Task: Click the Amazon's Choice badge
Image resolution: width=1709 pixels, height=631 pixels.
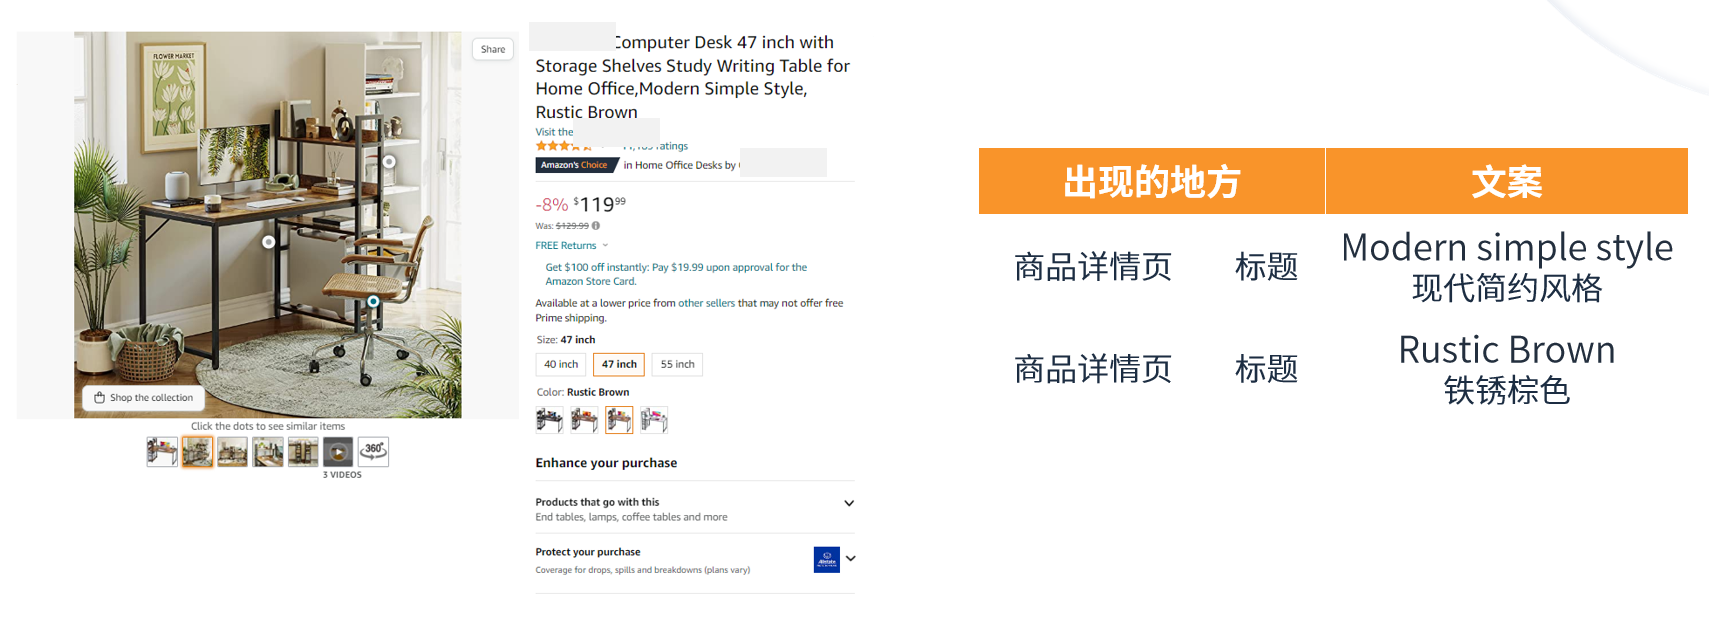Action: (575, 165)
